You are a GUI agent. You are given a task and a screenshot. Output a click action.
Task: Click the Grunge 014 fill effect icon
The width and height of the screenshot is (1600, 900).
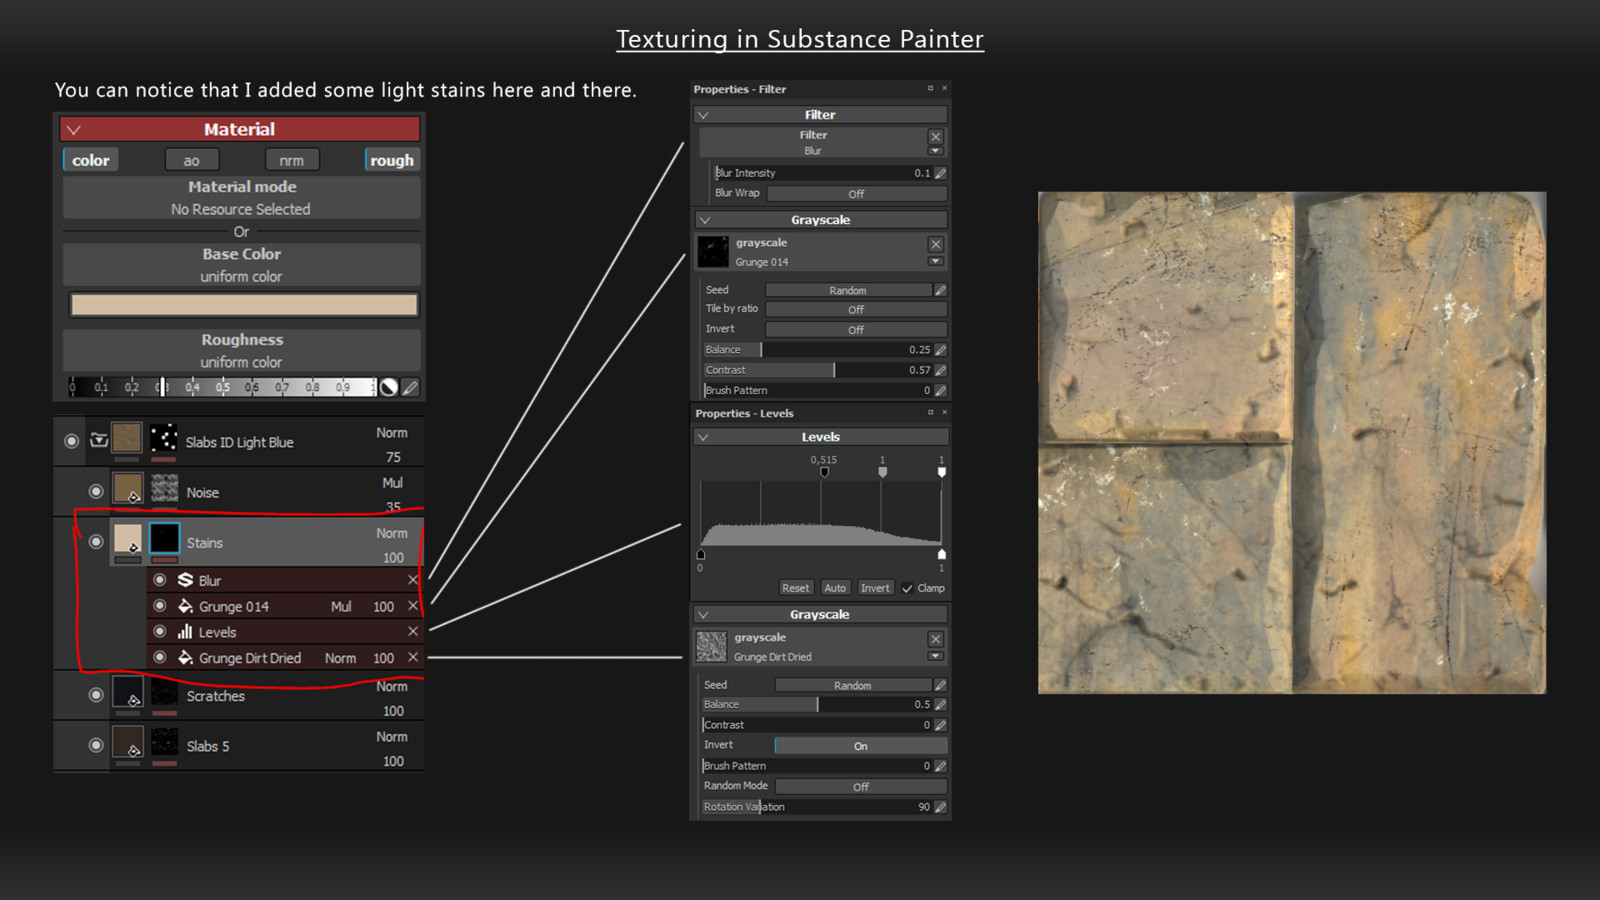185,606
